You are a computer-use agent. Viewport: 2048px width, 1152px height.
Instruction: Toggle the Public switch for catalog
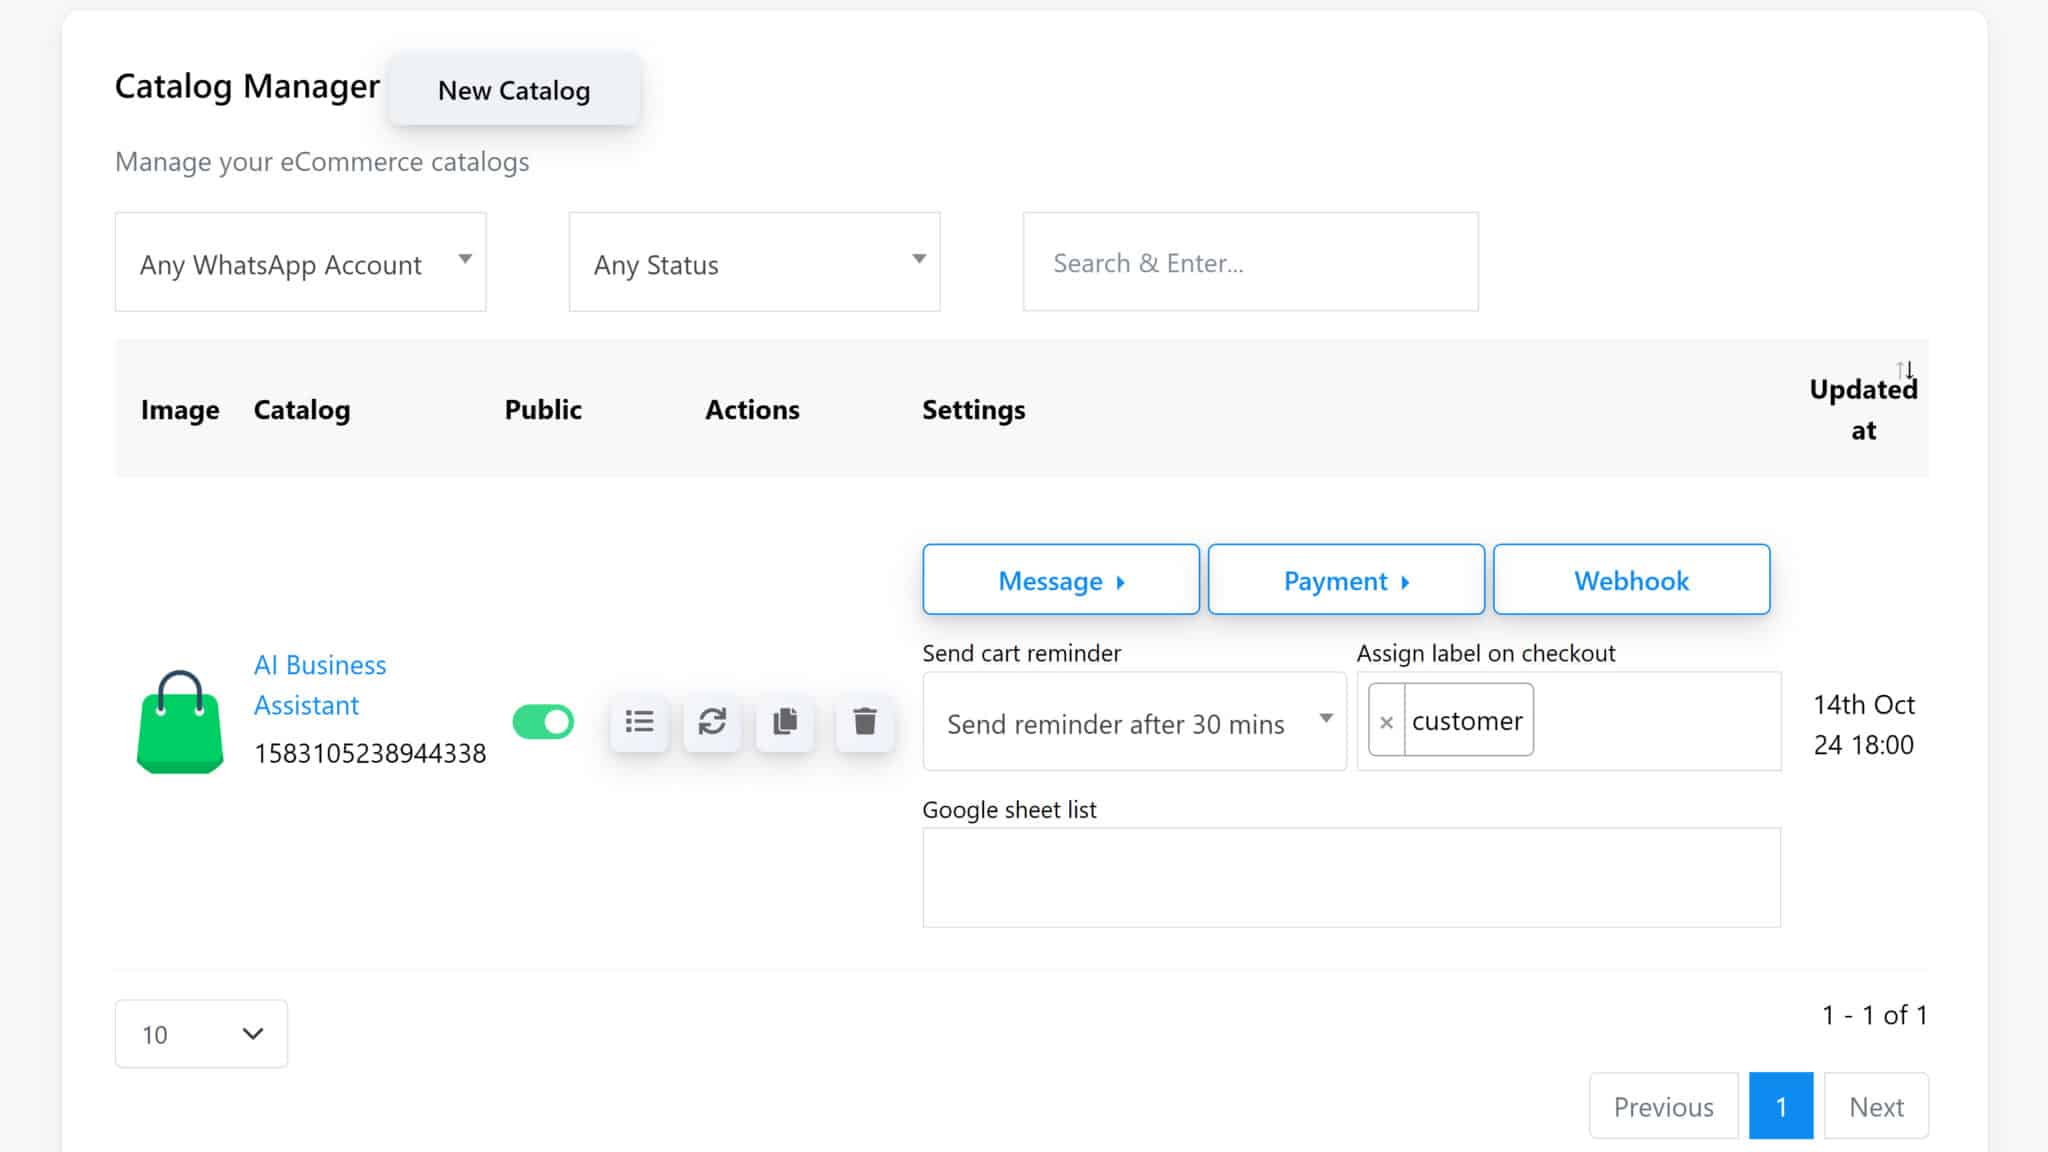[x=543, y=721]
